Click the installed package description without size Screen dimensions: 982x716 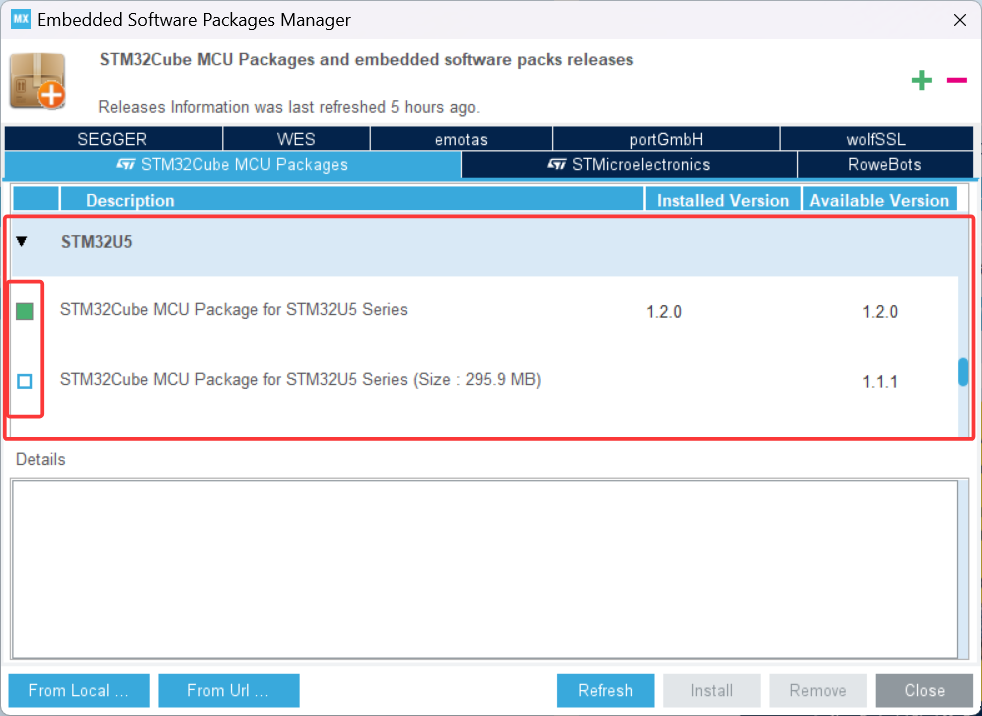click(234, 309)
